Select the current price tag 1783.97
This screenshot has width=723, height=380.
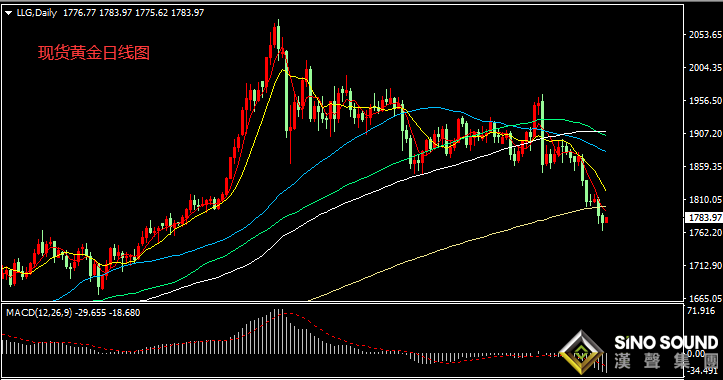point(704,217)
